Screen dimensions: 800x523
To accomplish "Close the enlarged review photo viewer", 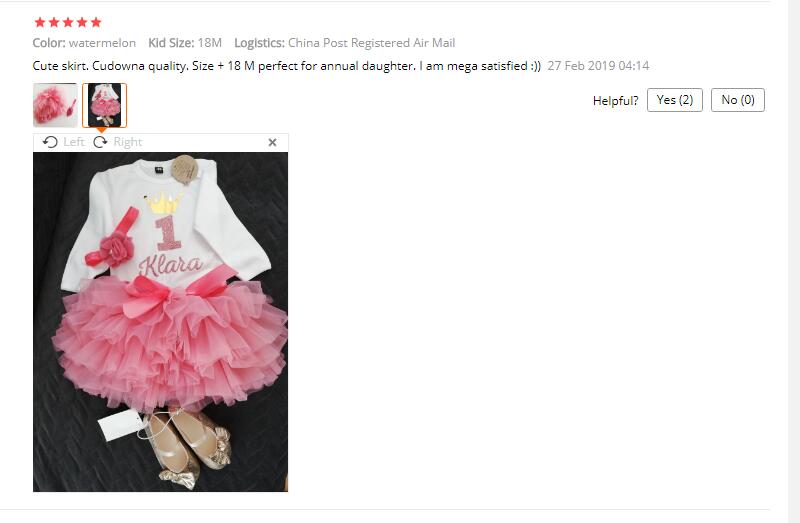I will 272,142.
